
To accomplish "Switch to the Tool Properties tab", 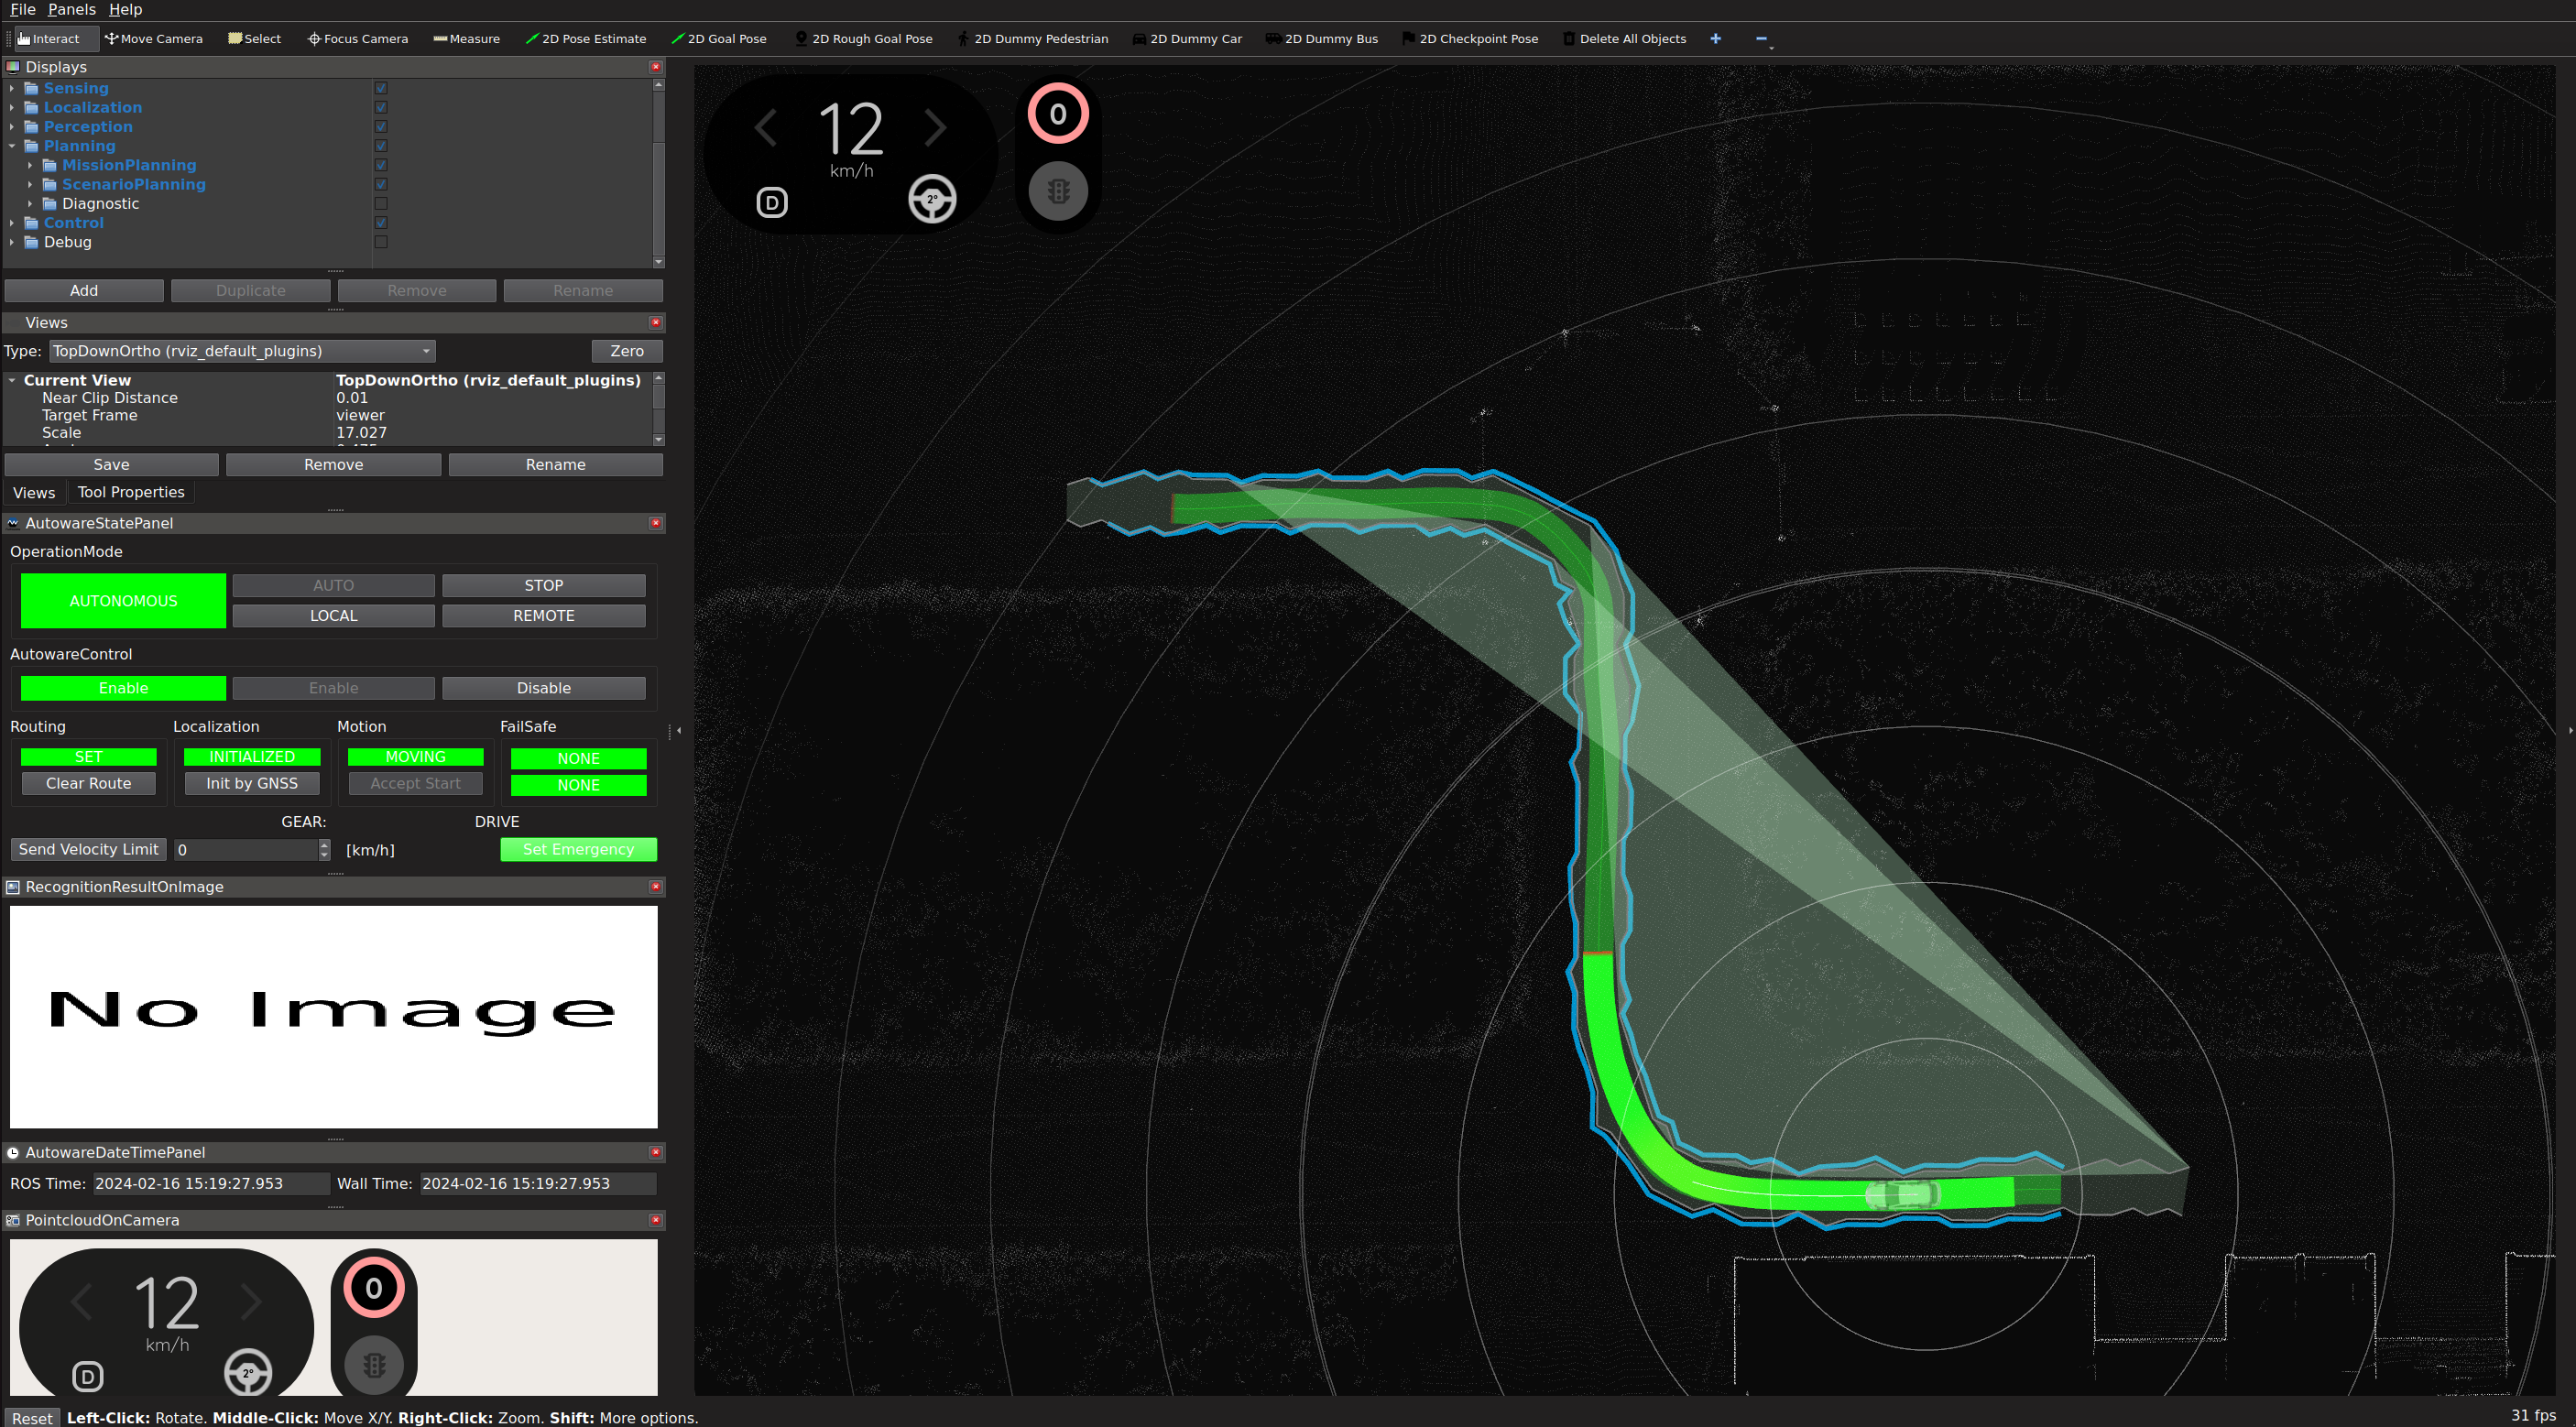I will pos(131,492).
